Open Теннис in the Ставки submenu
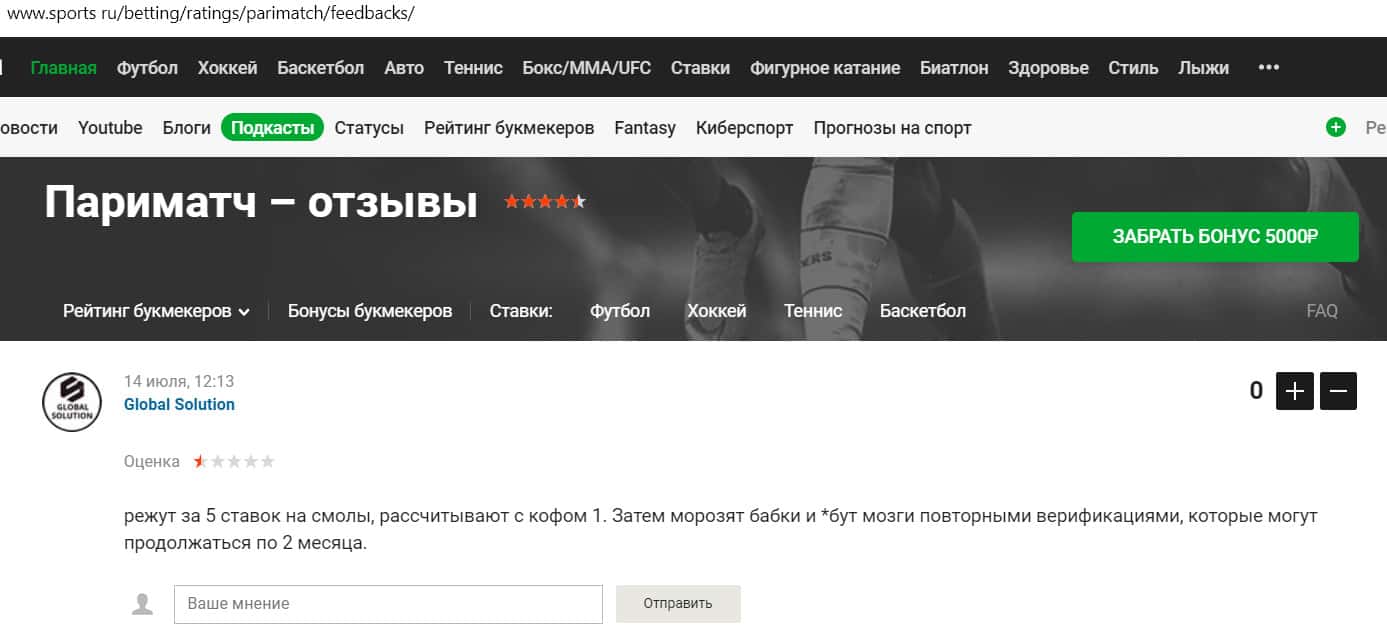The width and height of the screenshot is (1387, 644). click(x=813, y=311)
